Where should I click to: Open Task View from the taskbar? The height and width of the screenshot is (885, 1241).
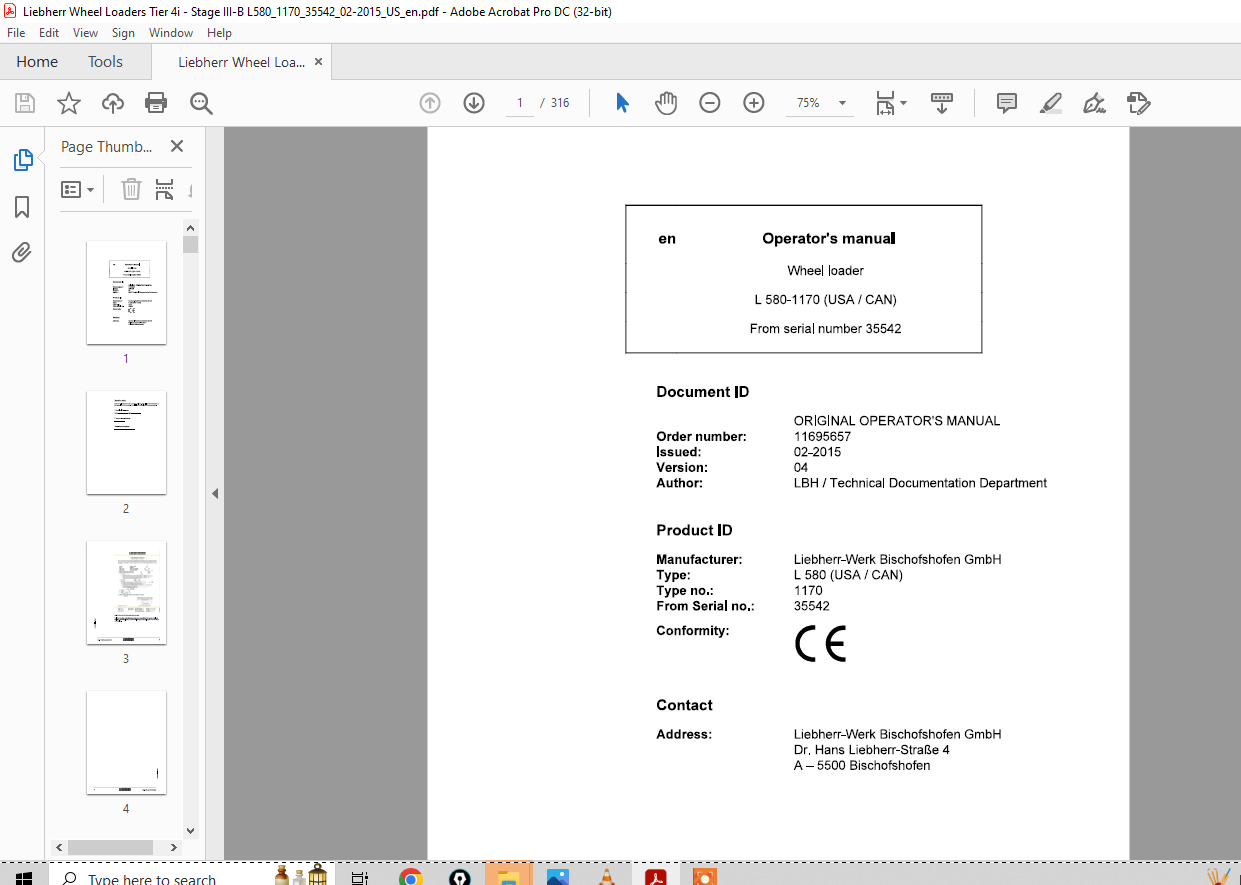coord(361,877)
